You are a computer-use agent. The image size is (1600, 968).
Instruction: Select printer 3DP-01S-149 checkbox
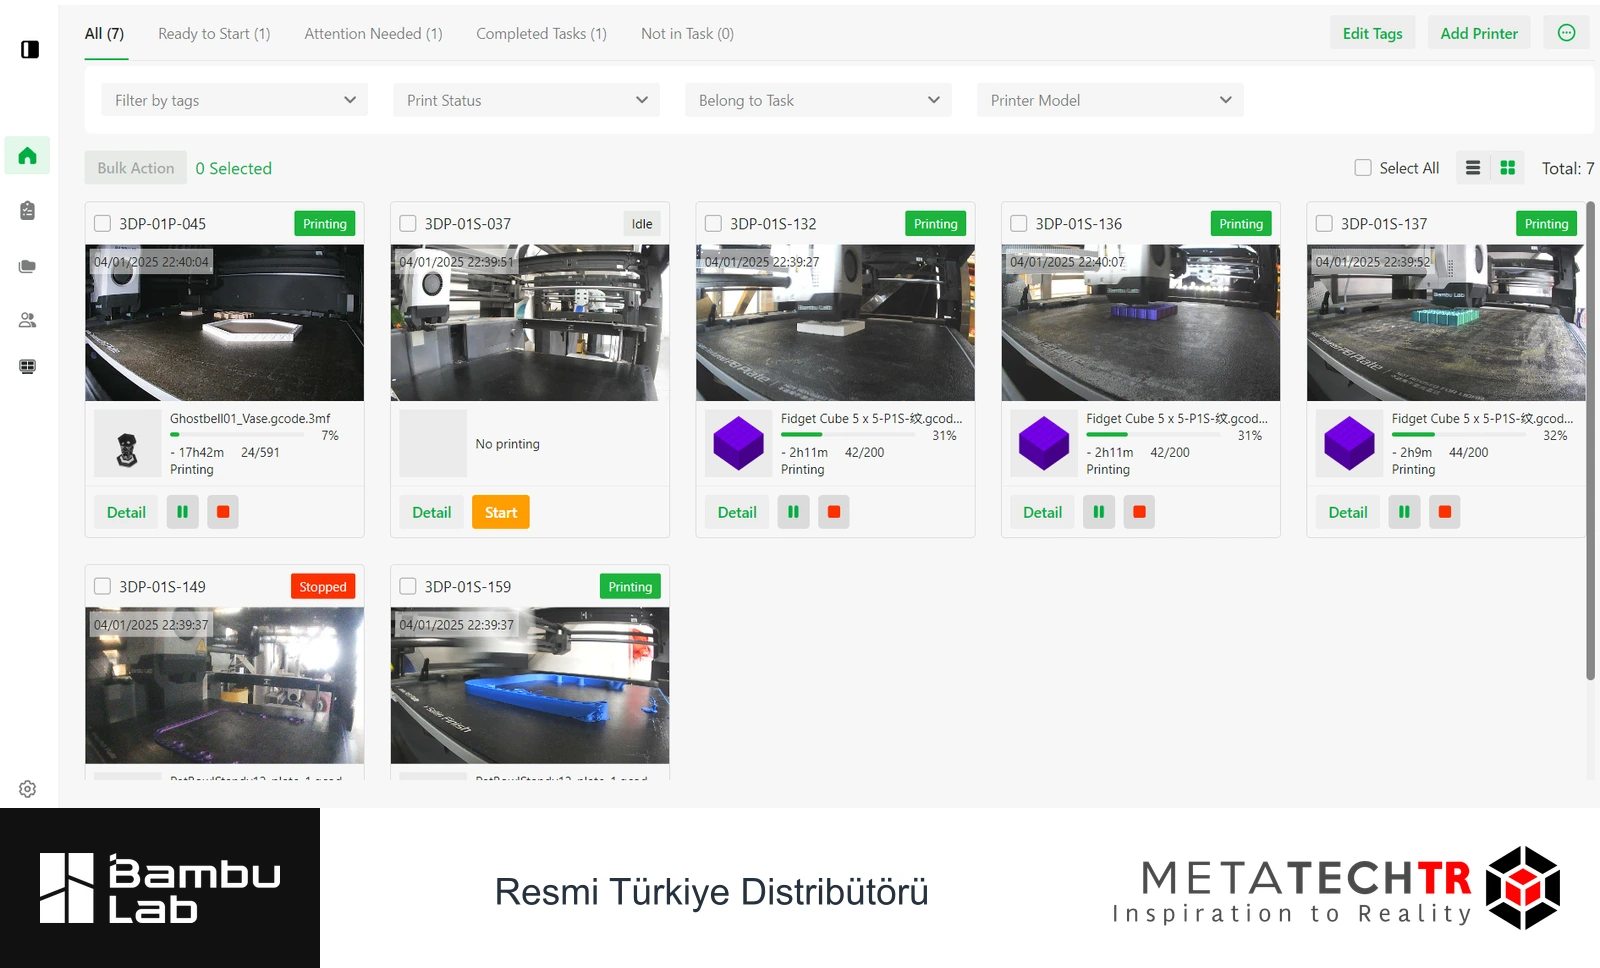coord(102,587)
